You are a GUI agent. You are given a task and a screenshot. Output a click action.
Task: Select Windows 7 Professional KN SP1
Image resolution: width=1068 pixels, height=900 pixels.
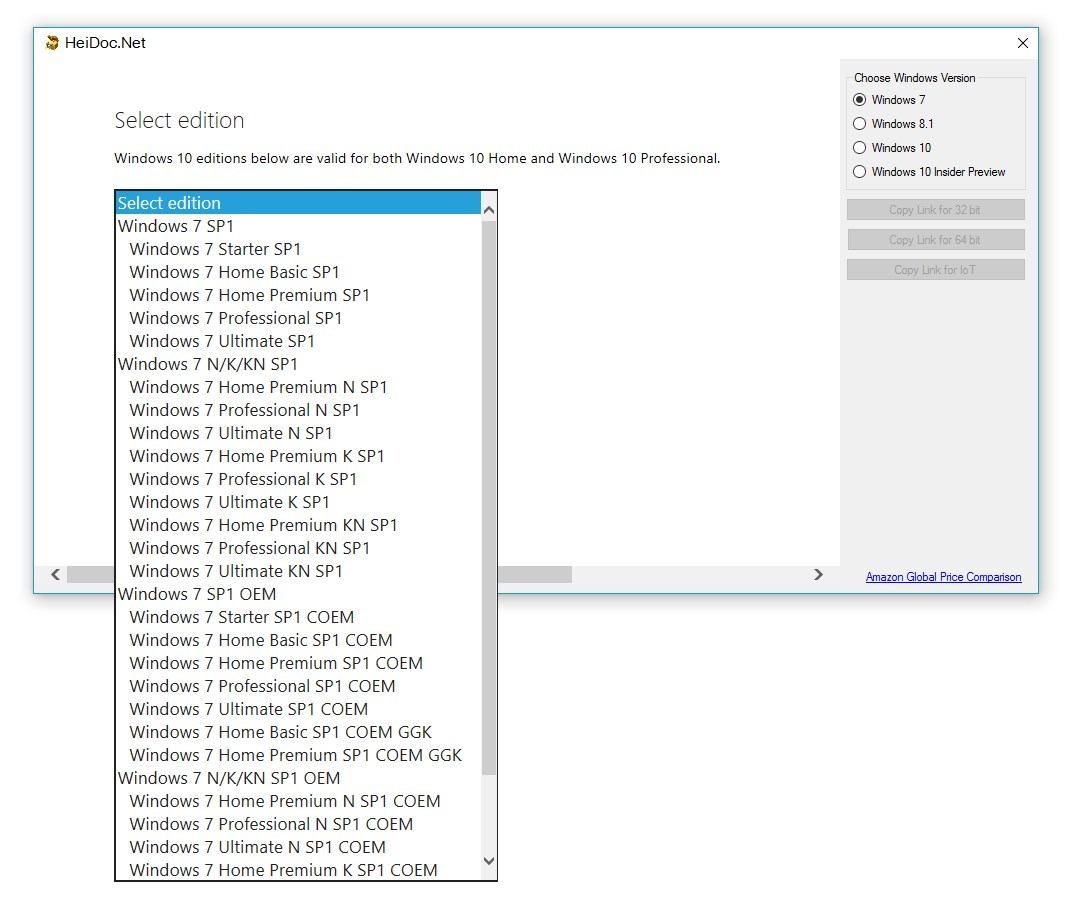tap(298, 548)
